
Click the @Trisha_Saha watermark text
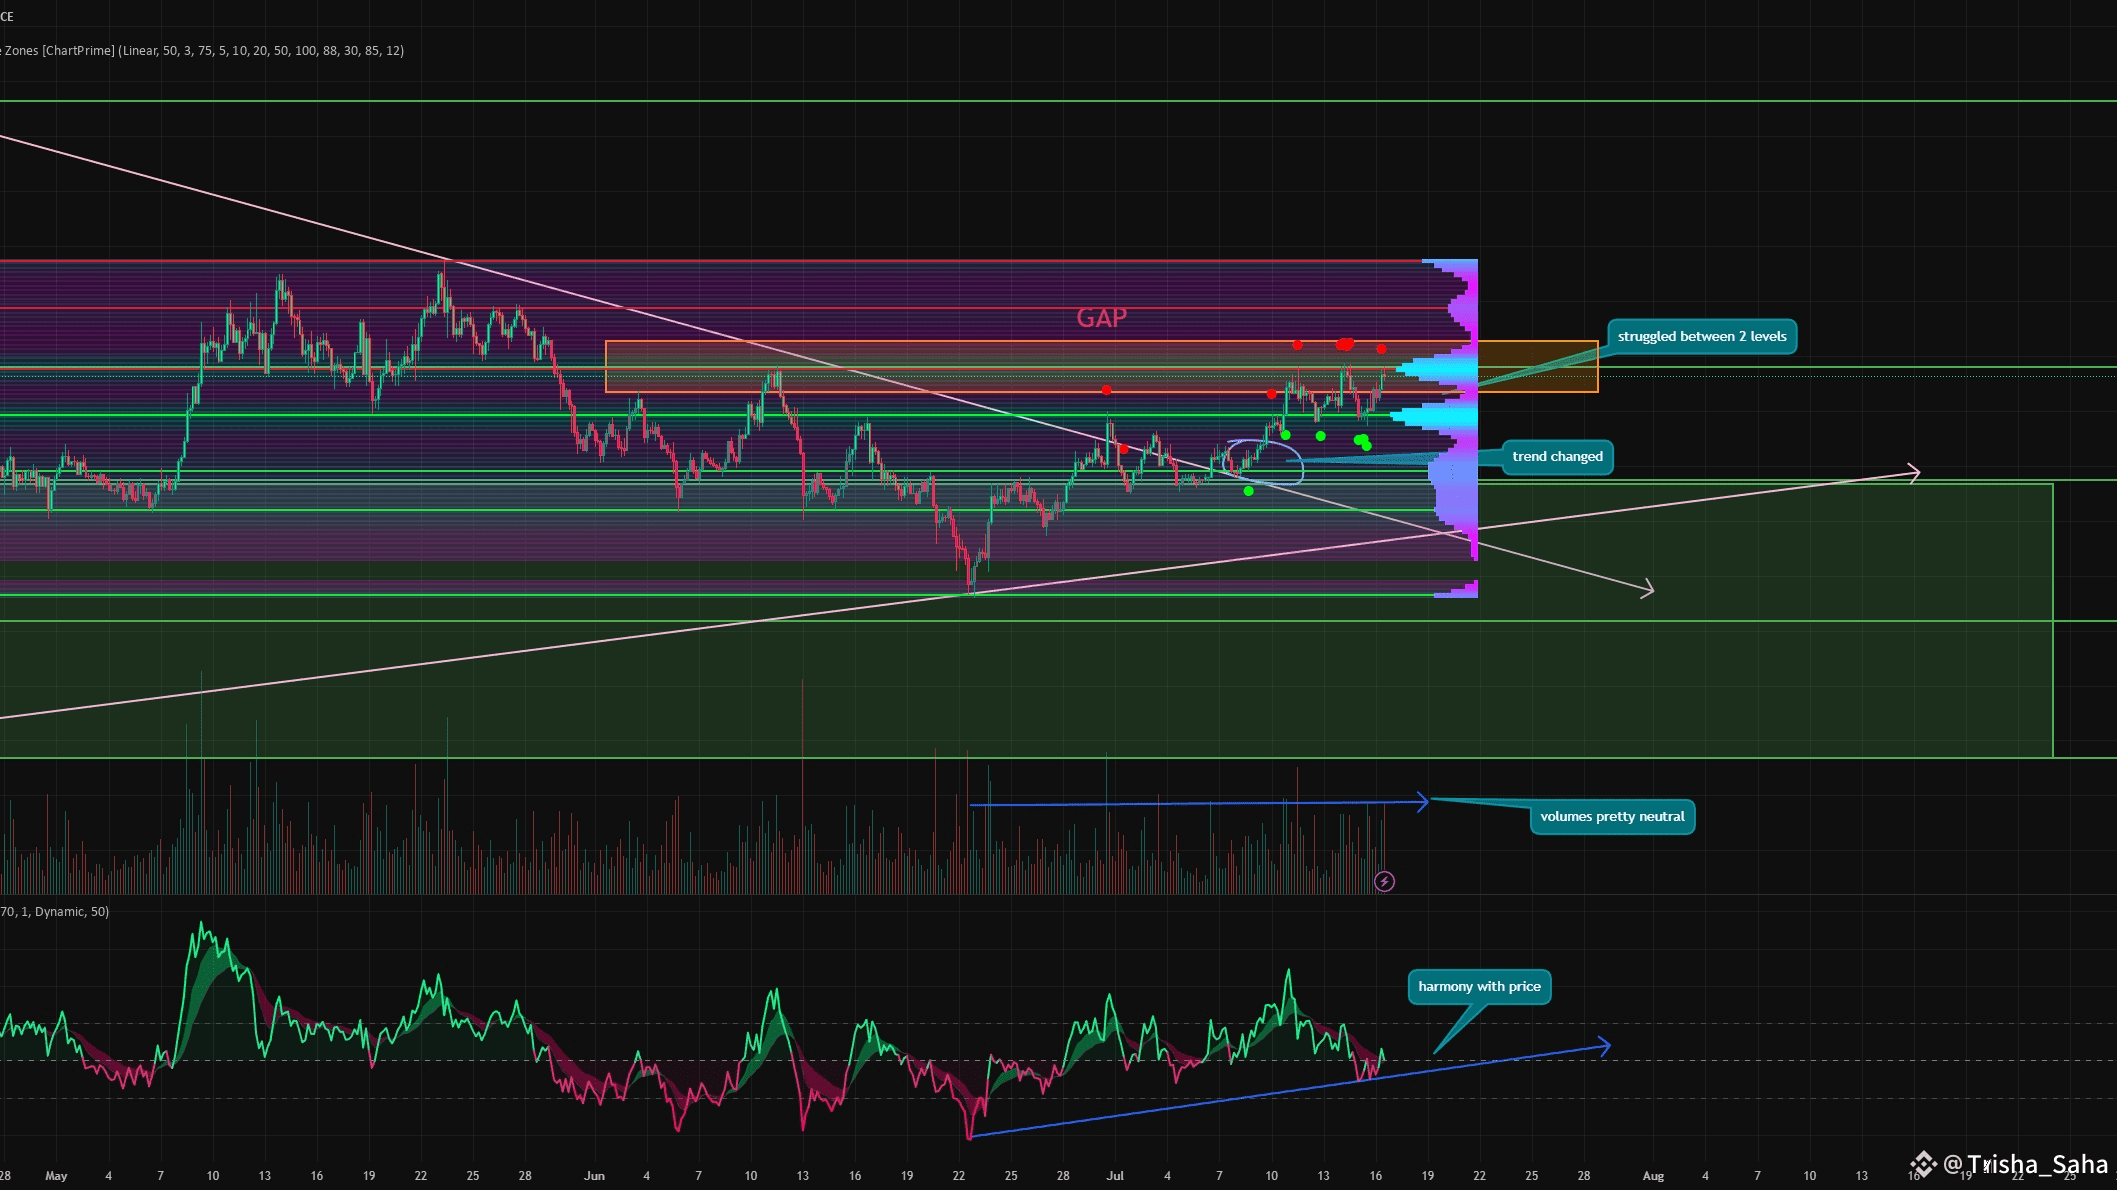2025,1164
